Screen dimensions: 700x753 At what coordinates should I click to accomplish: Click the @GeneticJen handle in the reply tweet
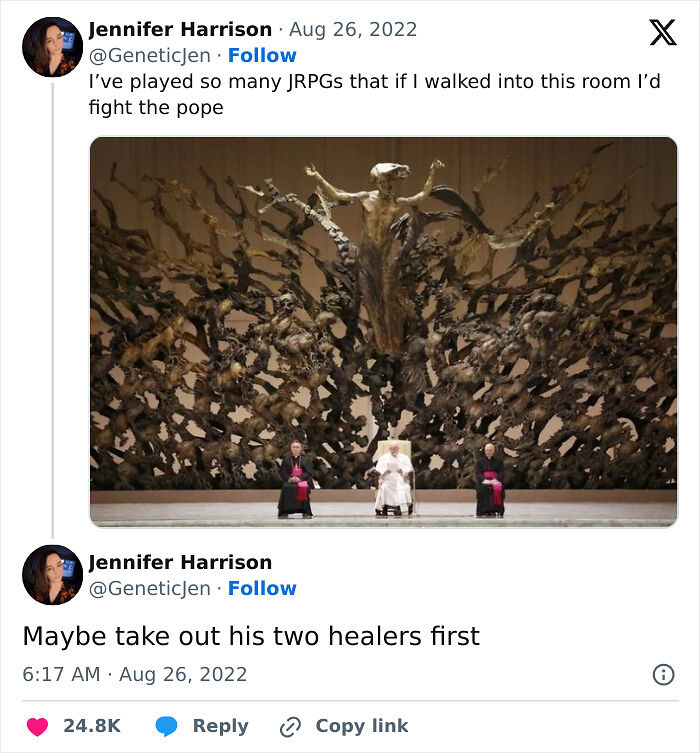pyautogui.click(x=150, y=589)
